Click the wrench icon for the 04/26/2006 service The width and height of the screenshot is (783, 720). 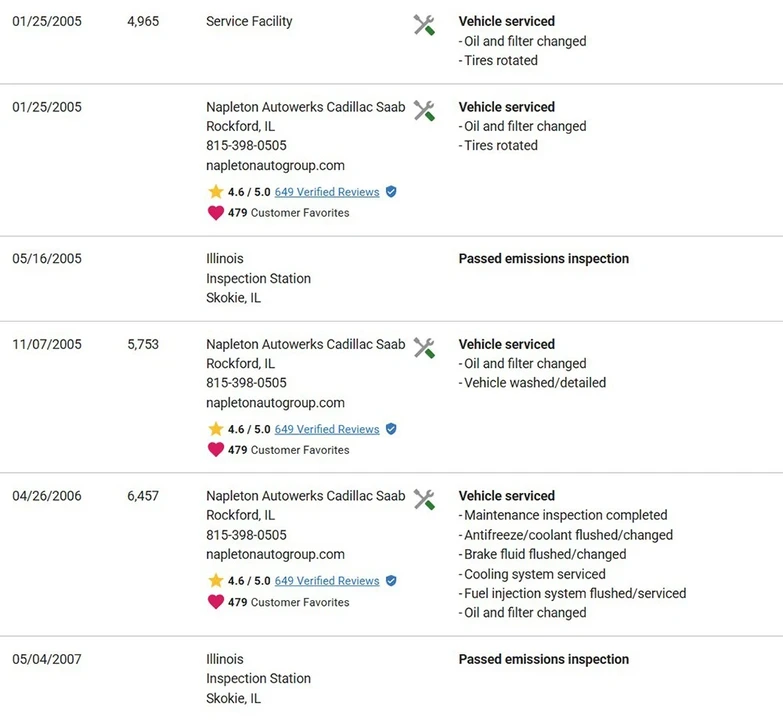(x=424, y=500)
